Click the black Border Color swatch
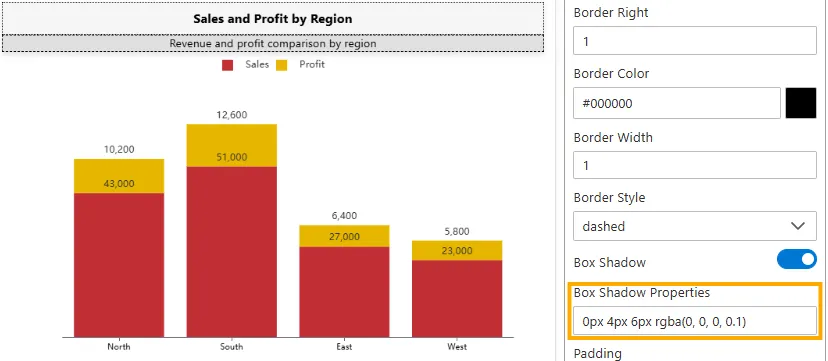The image size is (828, 361). pos(801,103)
